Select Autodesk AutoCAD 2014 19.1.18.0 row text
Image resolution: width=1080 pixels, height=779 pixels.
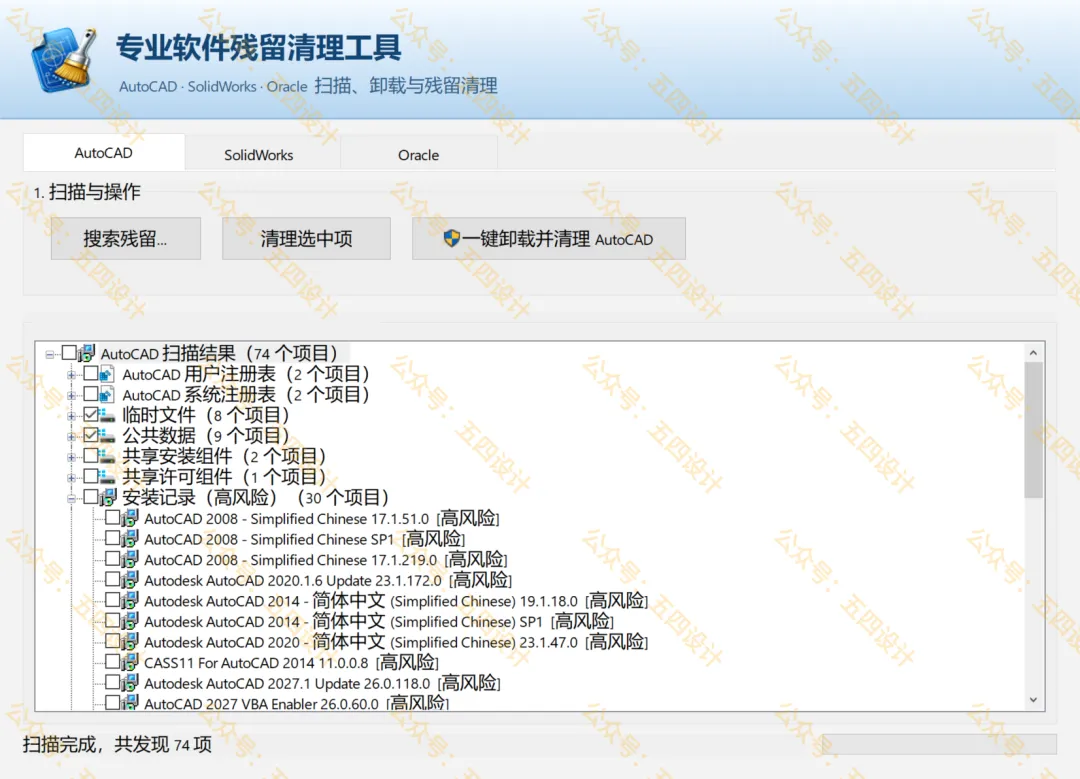click(396, 601)
